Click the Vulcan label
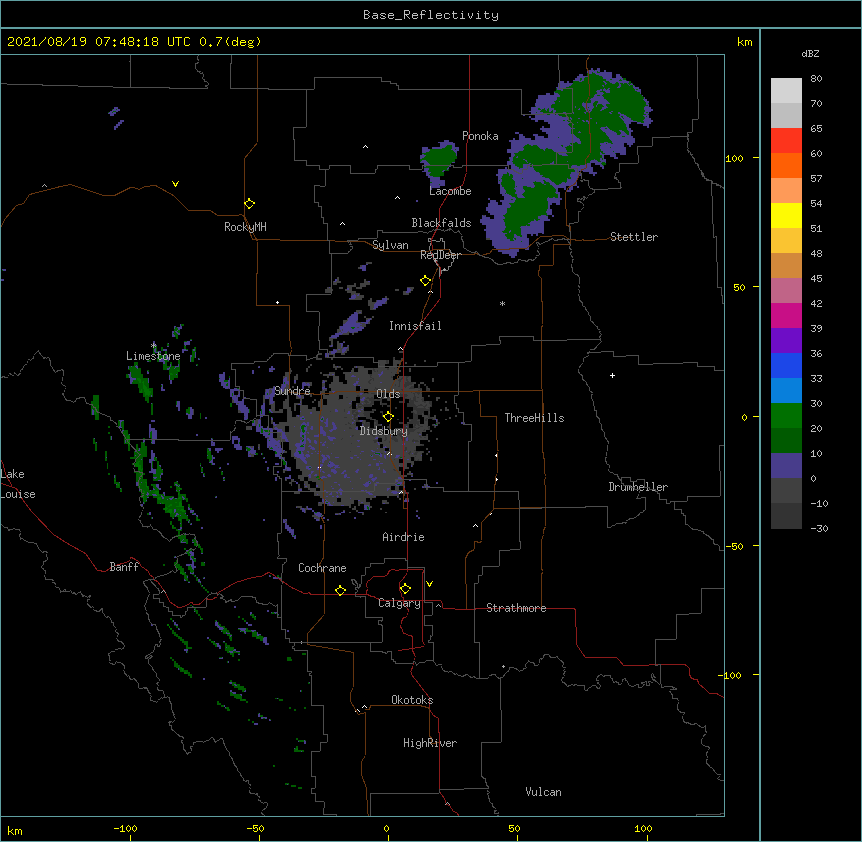 click(x=543, y=792)
